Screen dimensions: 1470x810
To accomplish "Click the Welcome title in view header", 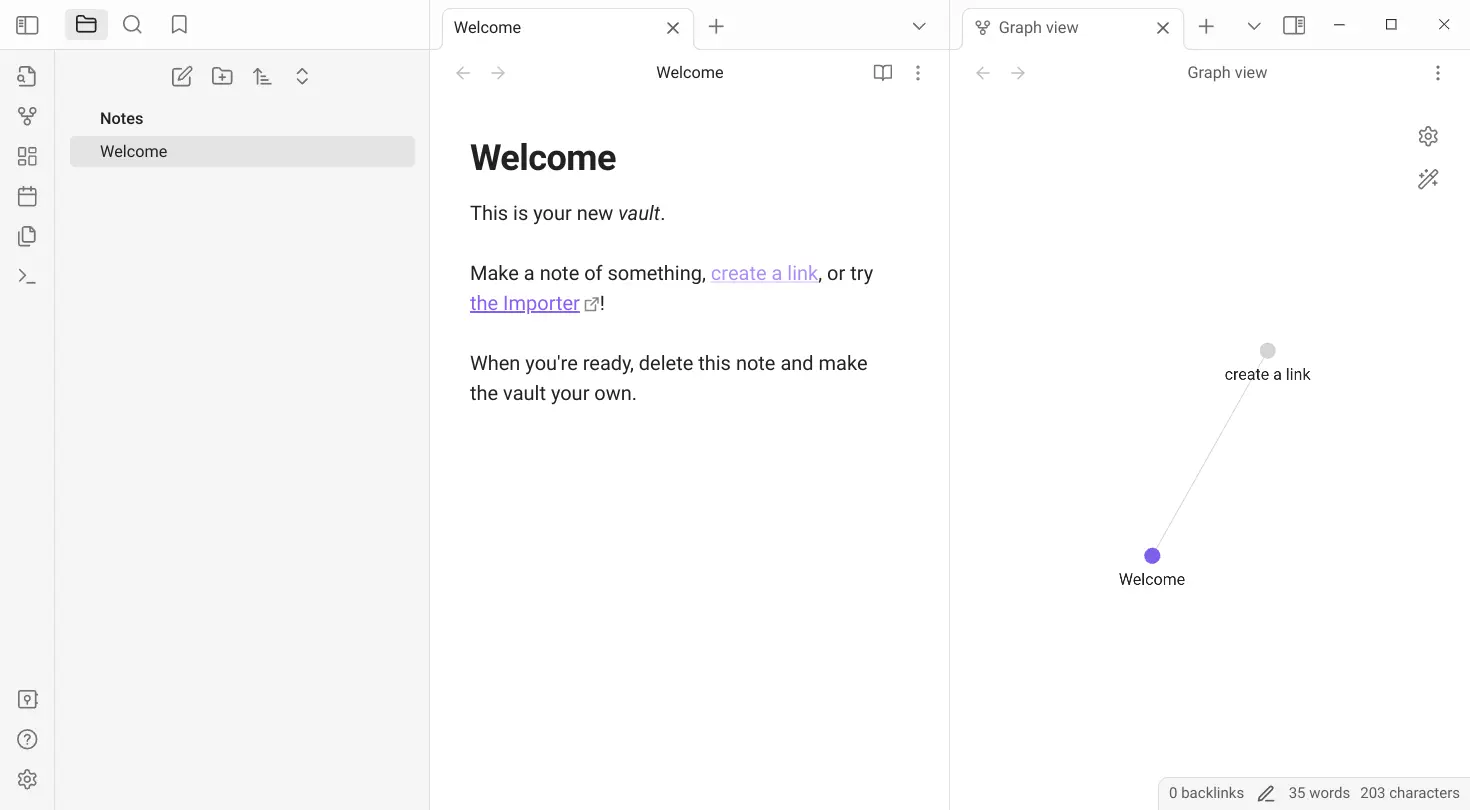I will pyautogui.click(x=690, y=73).
